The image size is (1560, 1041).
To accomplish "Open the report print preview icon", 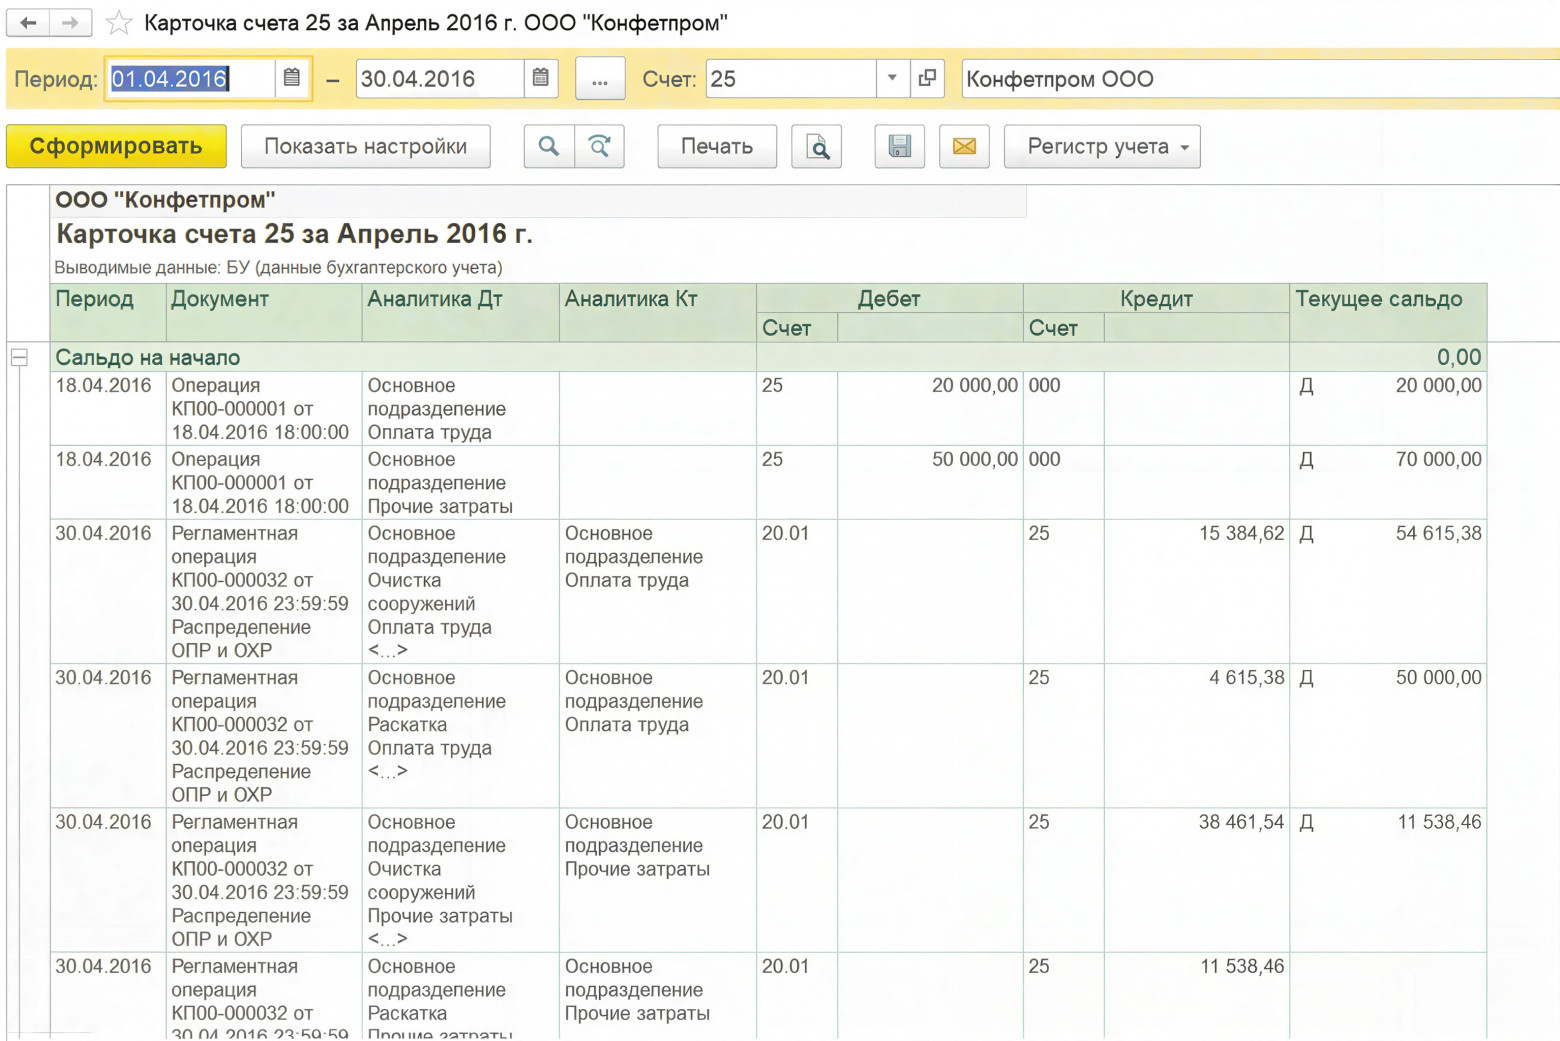I will (817, 146).
